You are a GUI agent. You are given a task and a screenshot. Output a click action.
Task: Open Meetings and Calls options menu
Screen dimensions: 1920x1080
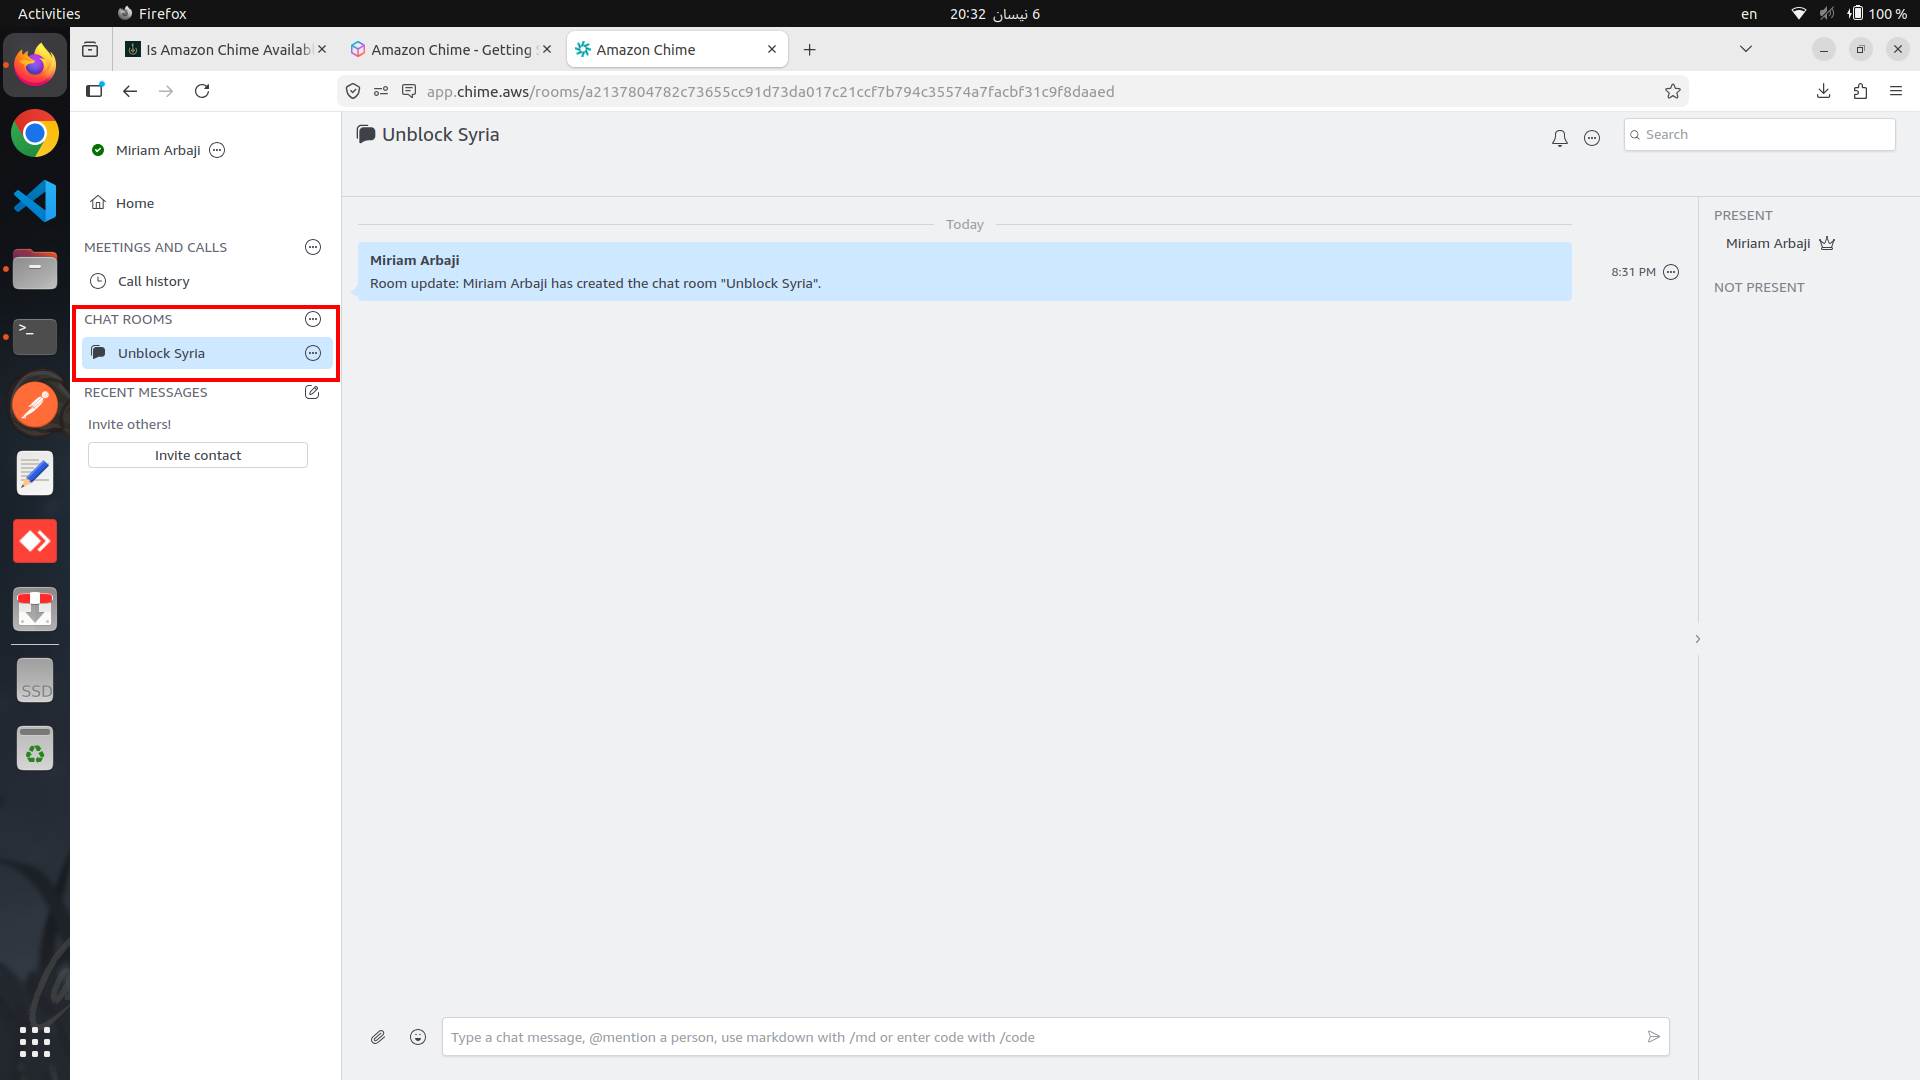click(x=313, y=247)
